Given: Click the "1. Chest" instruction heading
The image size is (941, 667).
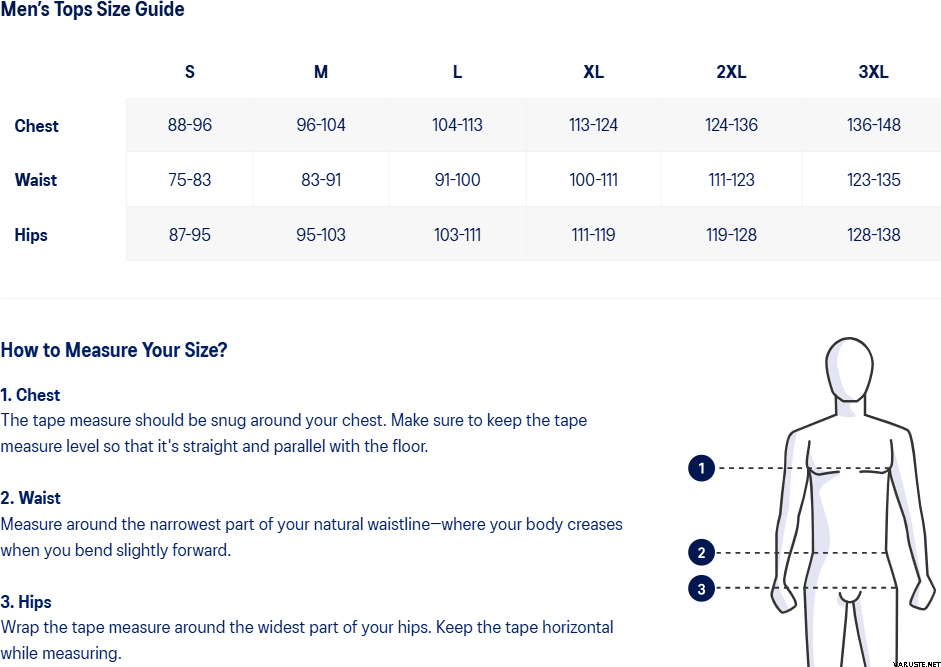Looking at the screenshot, I should click(30, 395).
